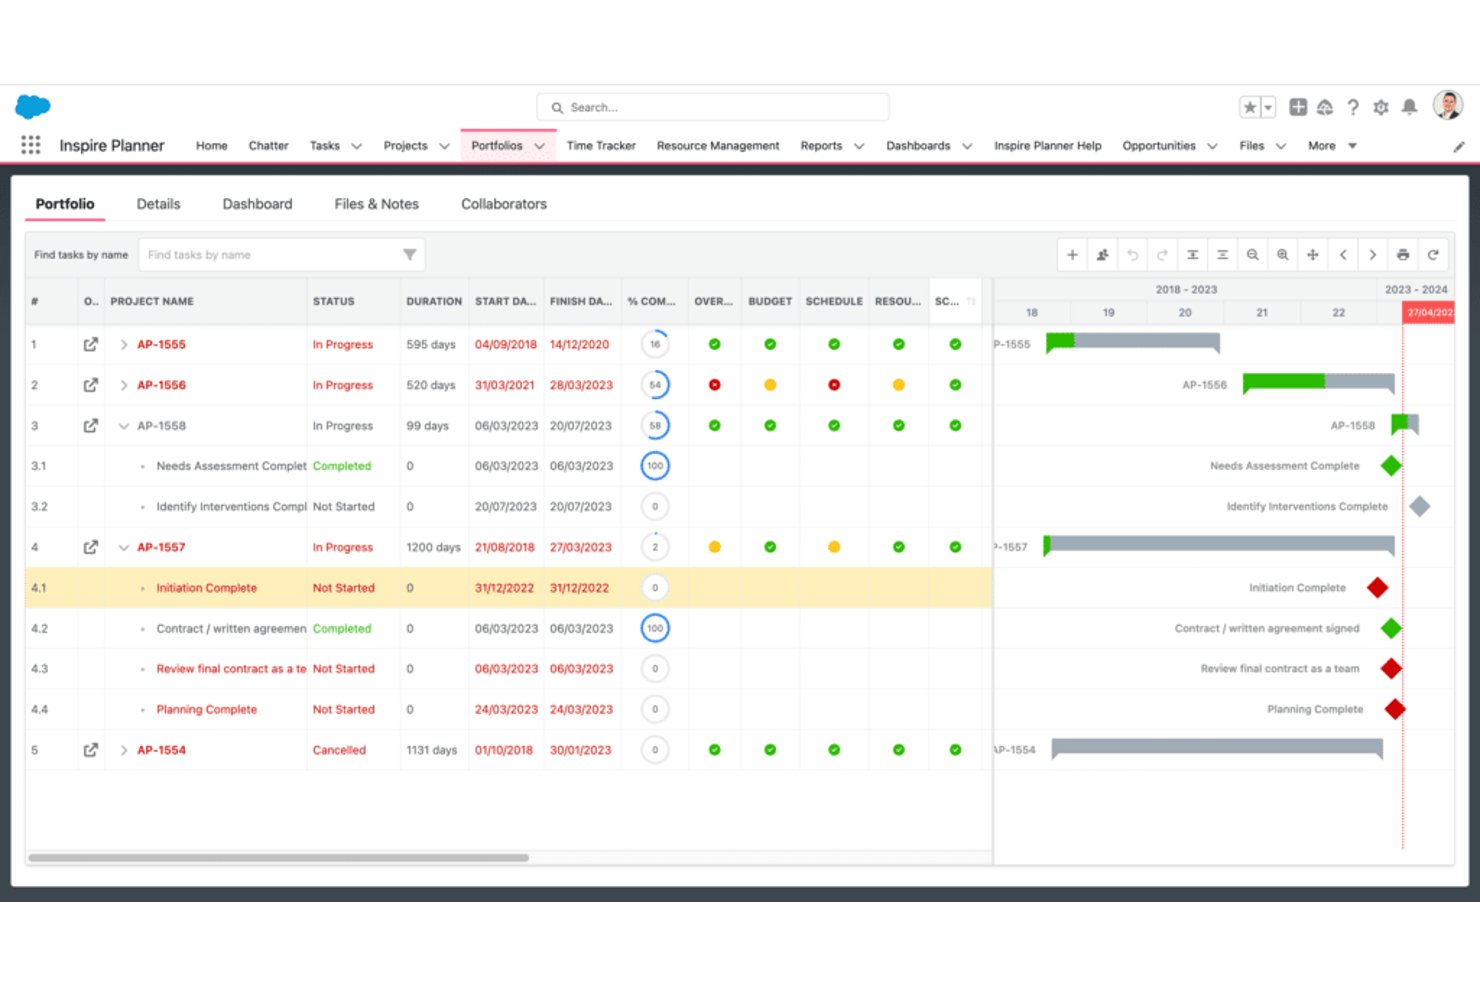Screen dimensions: 1480x987
Task: Expand the AP-1554 project row
Action: [x=124, y=750]
